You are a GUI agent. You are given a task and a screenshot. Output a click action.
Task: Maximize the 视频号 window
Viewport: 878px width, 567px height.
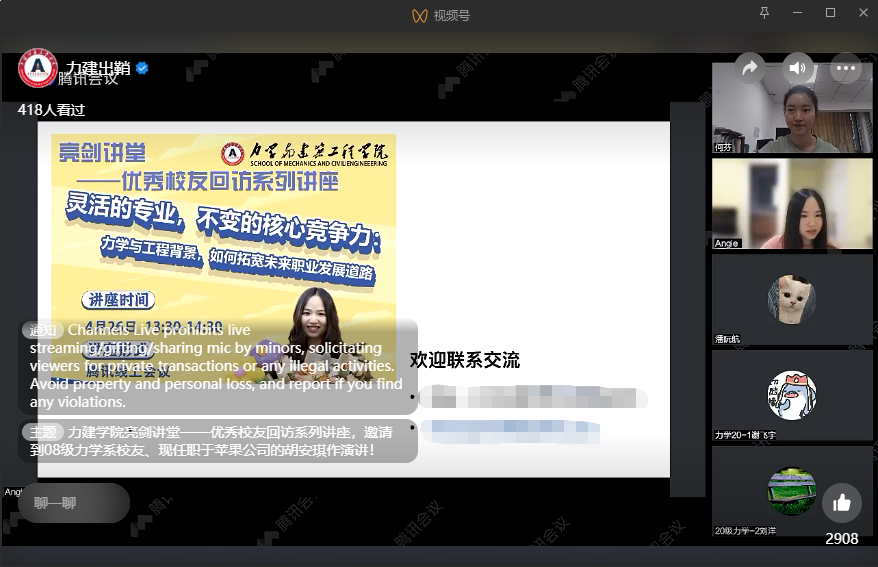tap(830, 13)
